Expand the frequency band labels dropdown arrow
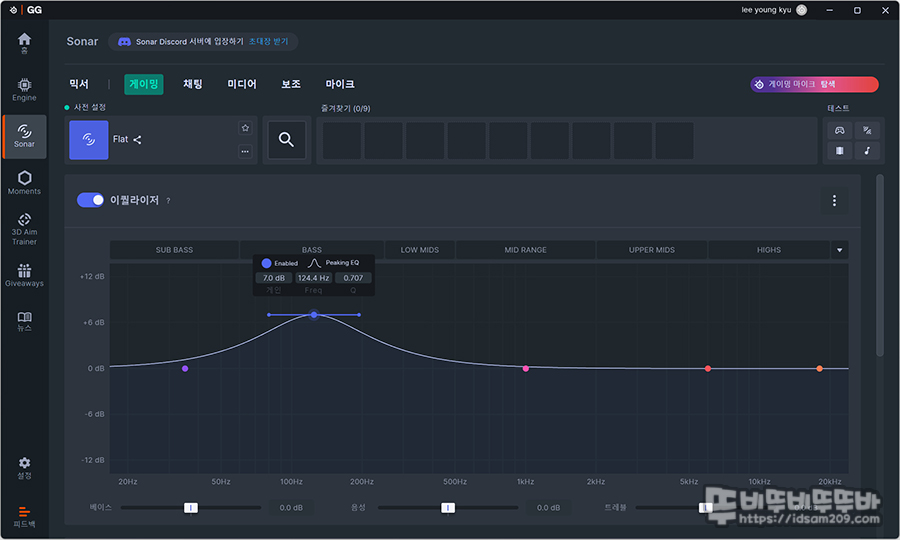Image resolution: width=900 pixels, height=540 pixels. pyautogui.click(x=839, y=250)
